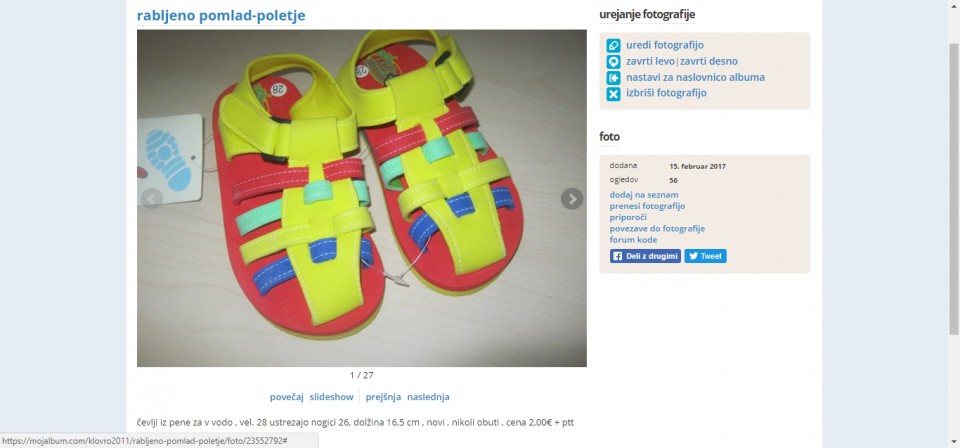Viewport: 960px width, 448px height.
Task: Click 'naslednja' to view next photo
Action: (428, 397)
